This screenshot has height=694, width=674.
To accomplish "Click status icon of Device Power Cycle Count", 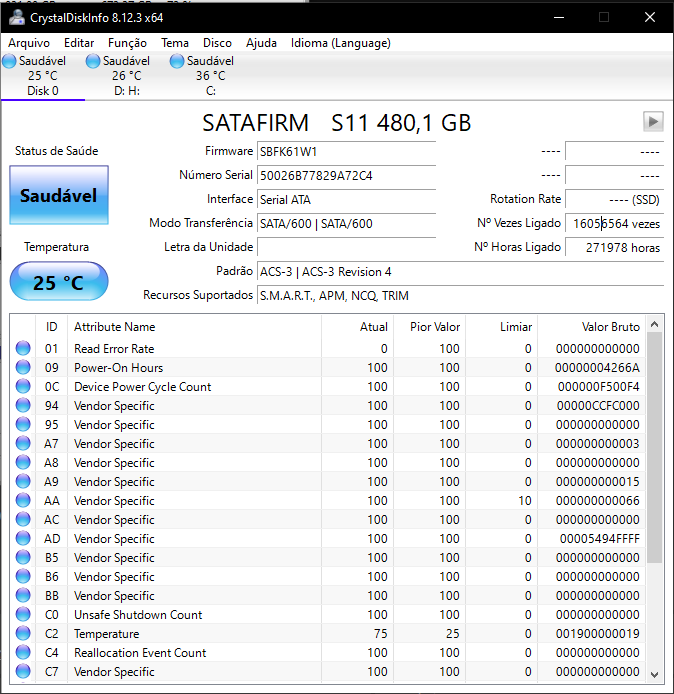I will coord(23,386).
